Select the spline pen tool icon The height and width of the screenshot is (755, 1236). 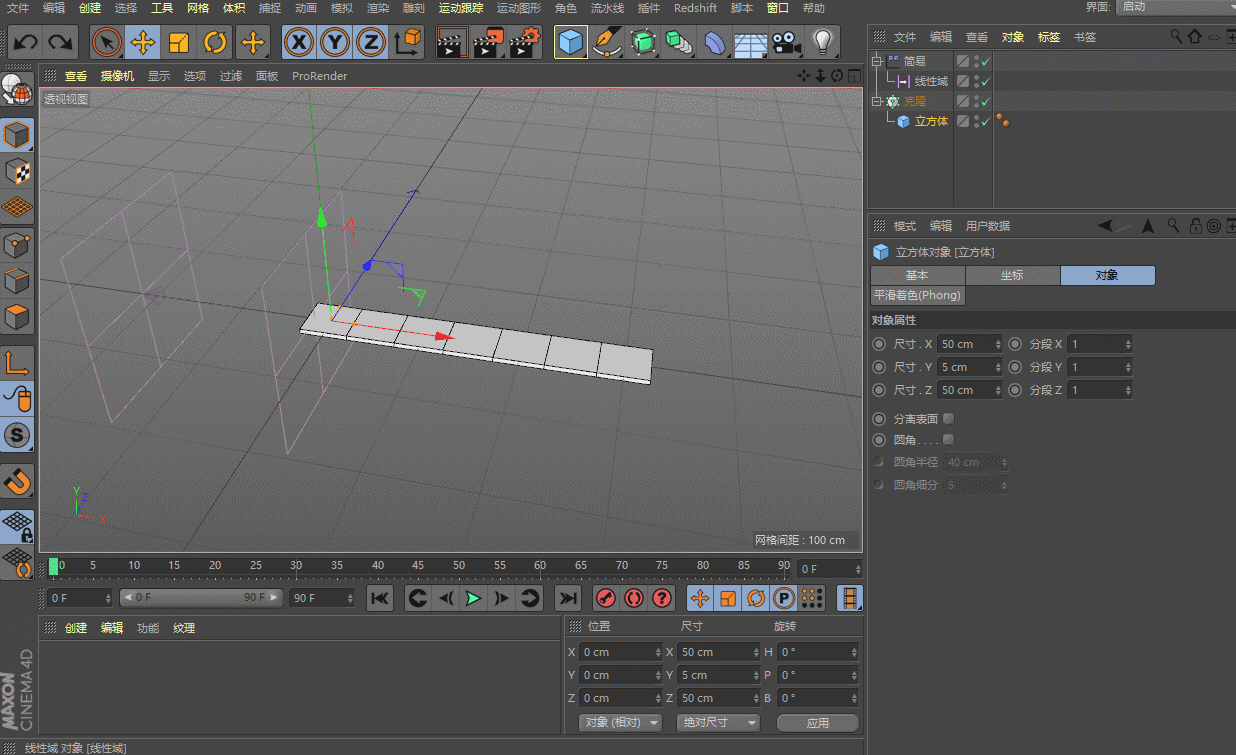(606, 42)
